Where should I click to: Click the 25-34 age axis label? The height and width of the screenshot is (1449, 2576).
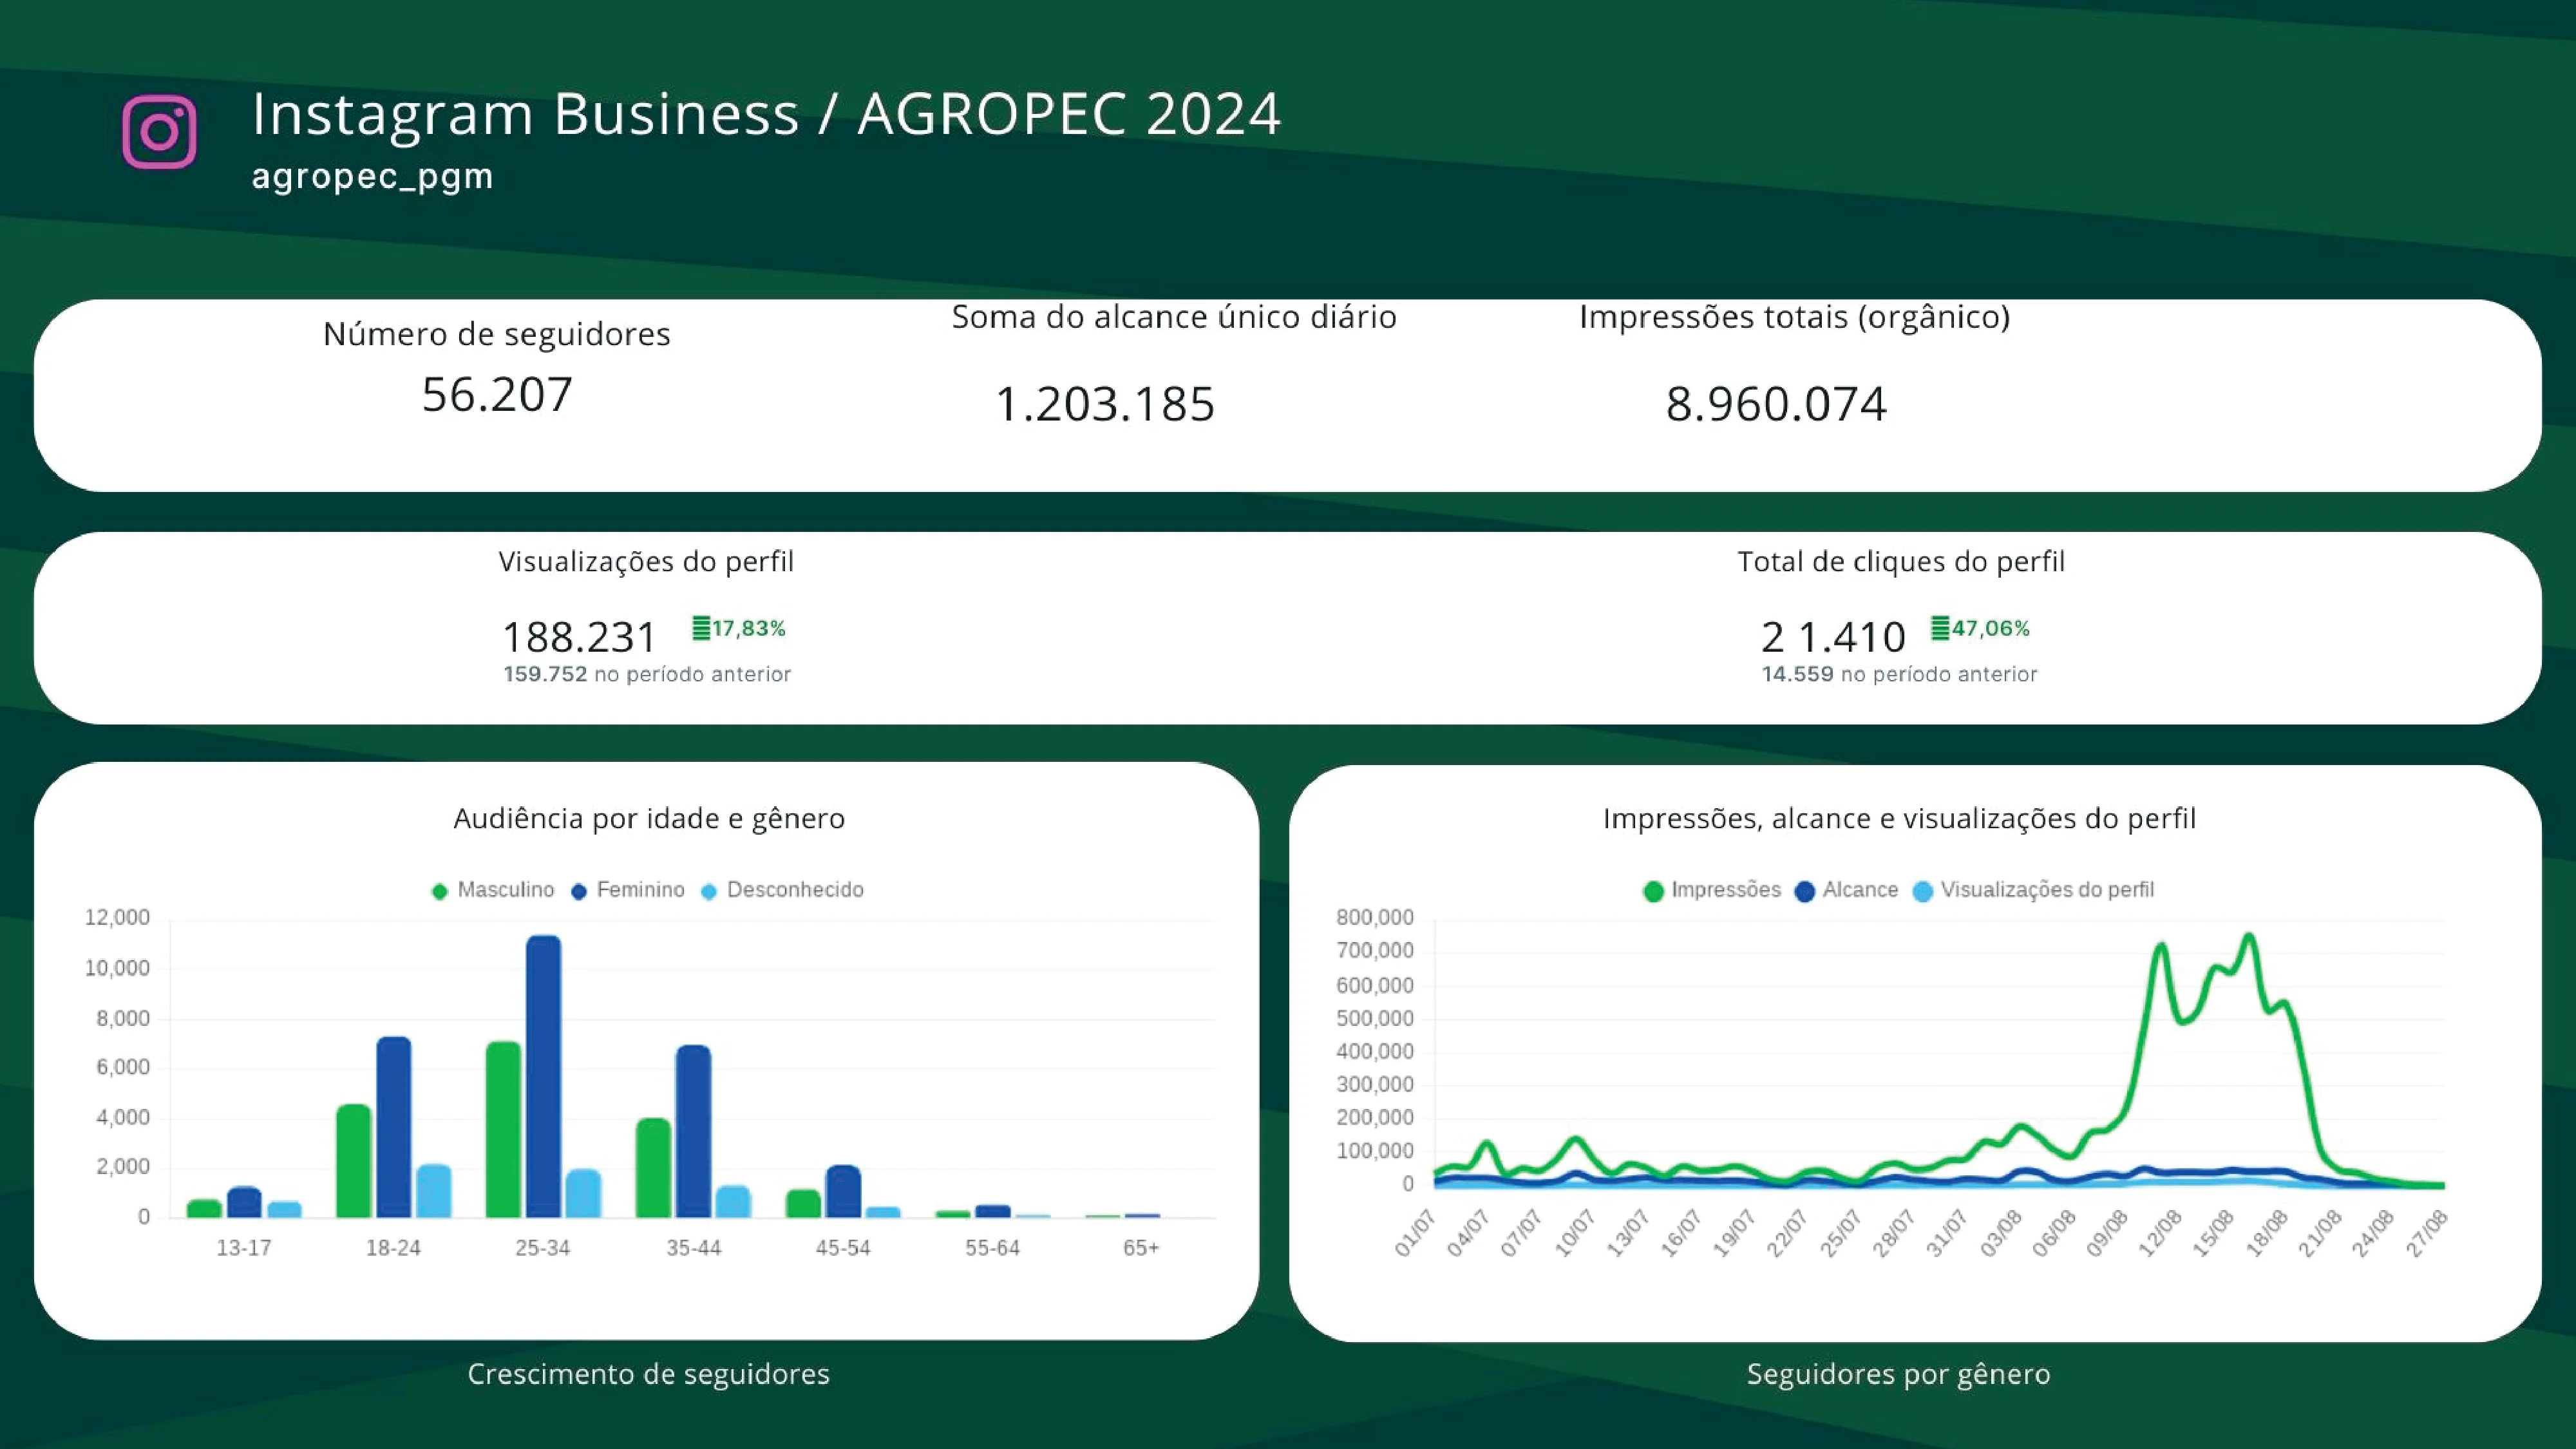point(543,1248)
